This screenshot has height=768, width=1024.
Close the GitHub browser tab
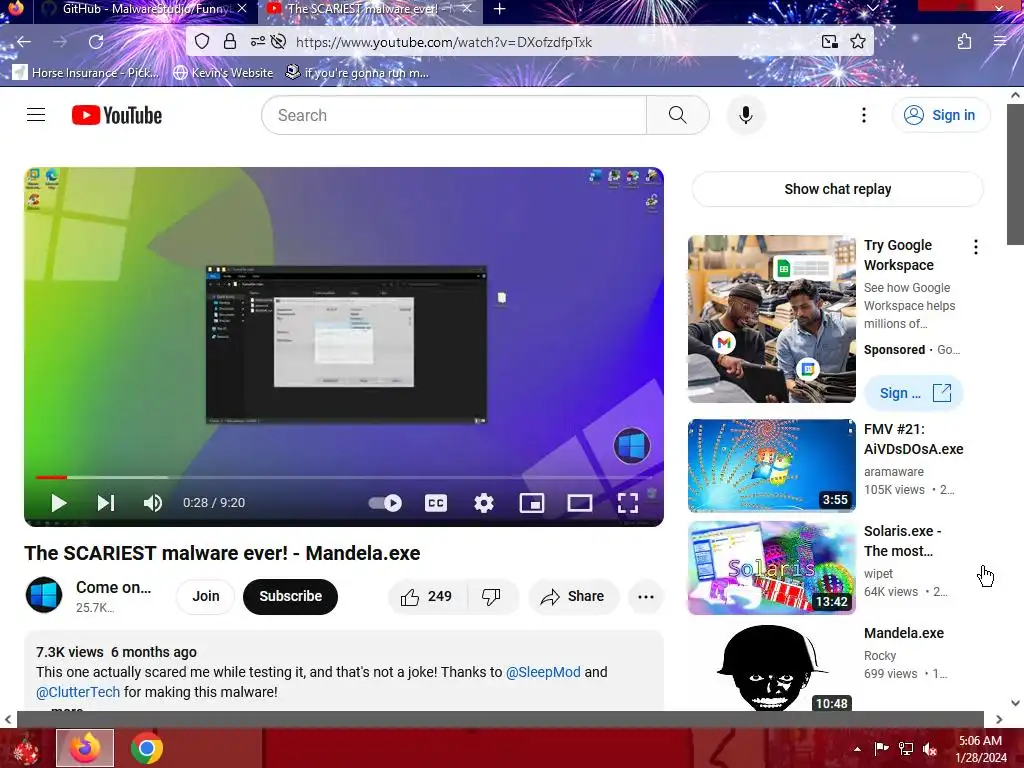pos(242,9)
